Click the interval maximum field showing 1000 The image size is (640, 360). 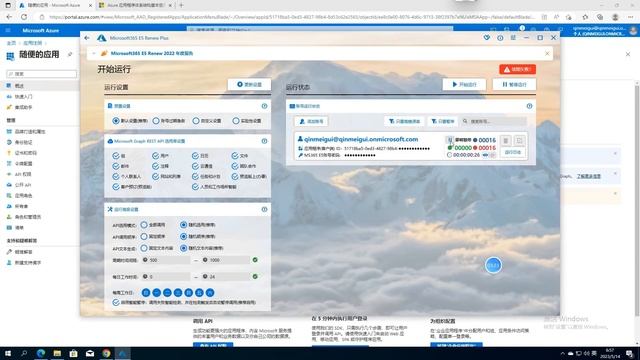pos(226,260)
